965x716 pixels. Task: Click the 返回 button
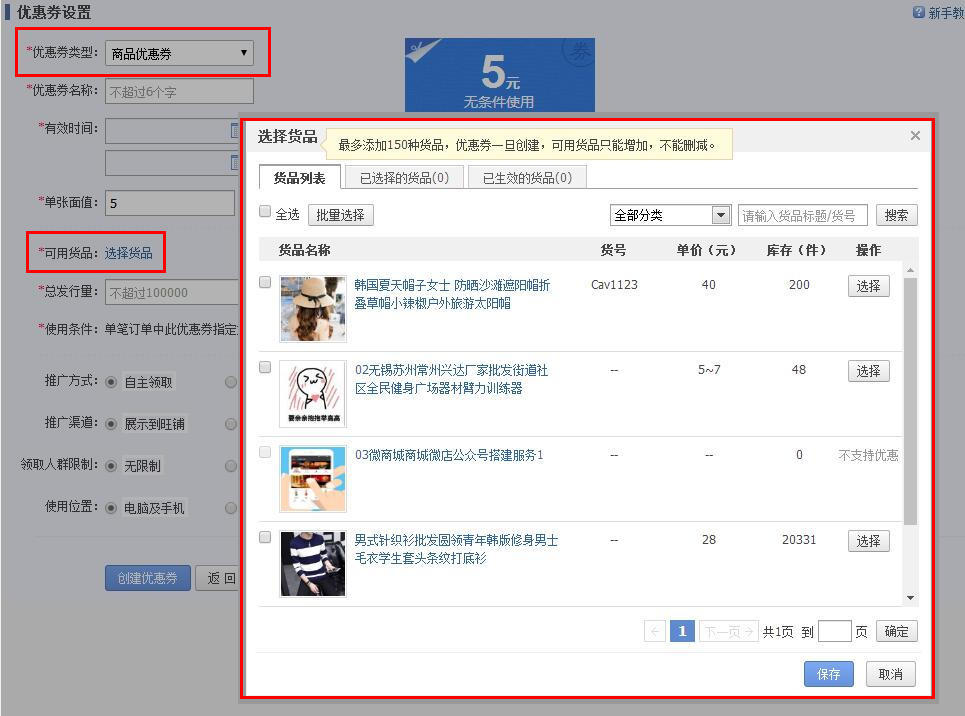tap(217, 578)
